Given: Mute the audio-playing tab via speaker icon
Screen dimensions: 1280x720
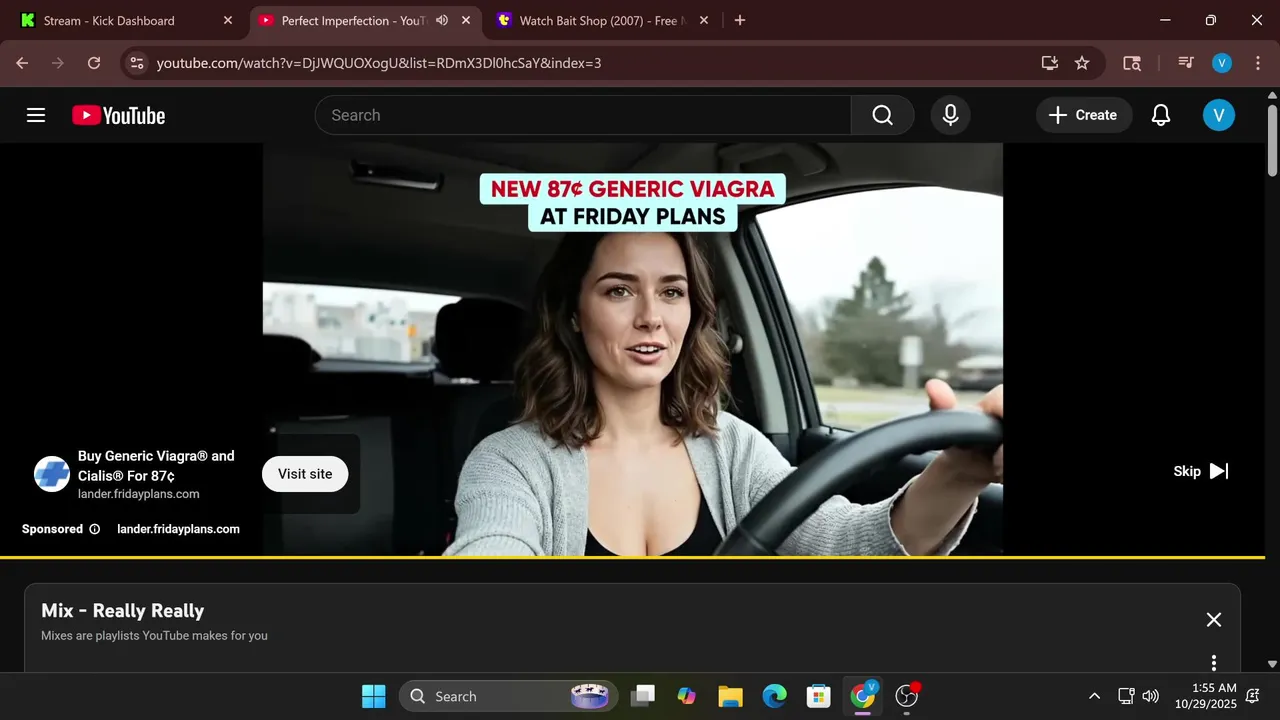Looking at the screenshot, I should (442, 20).
